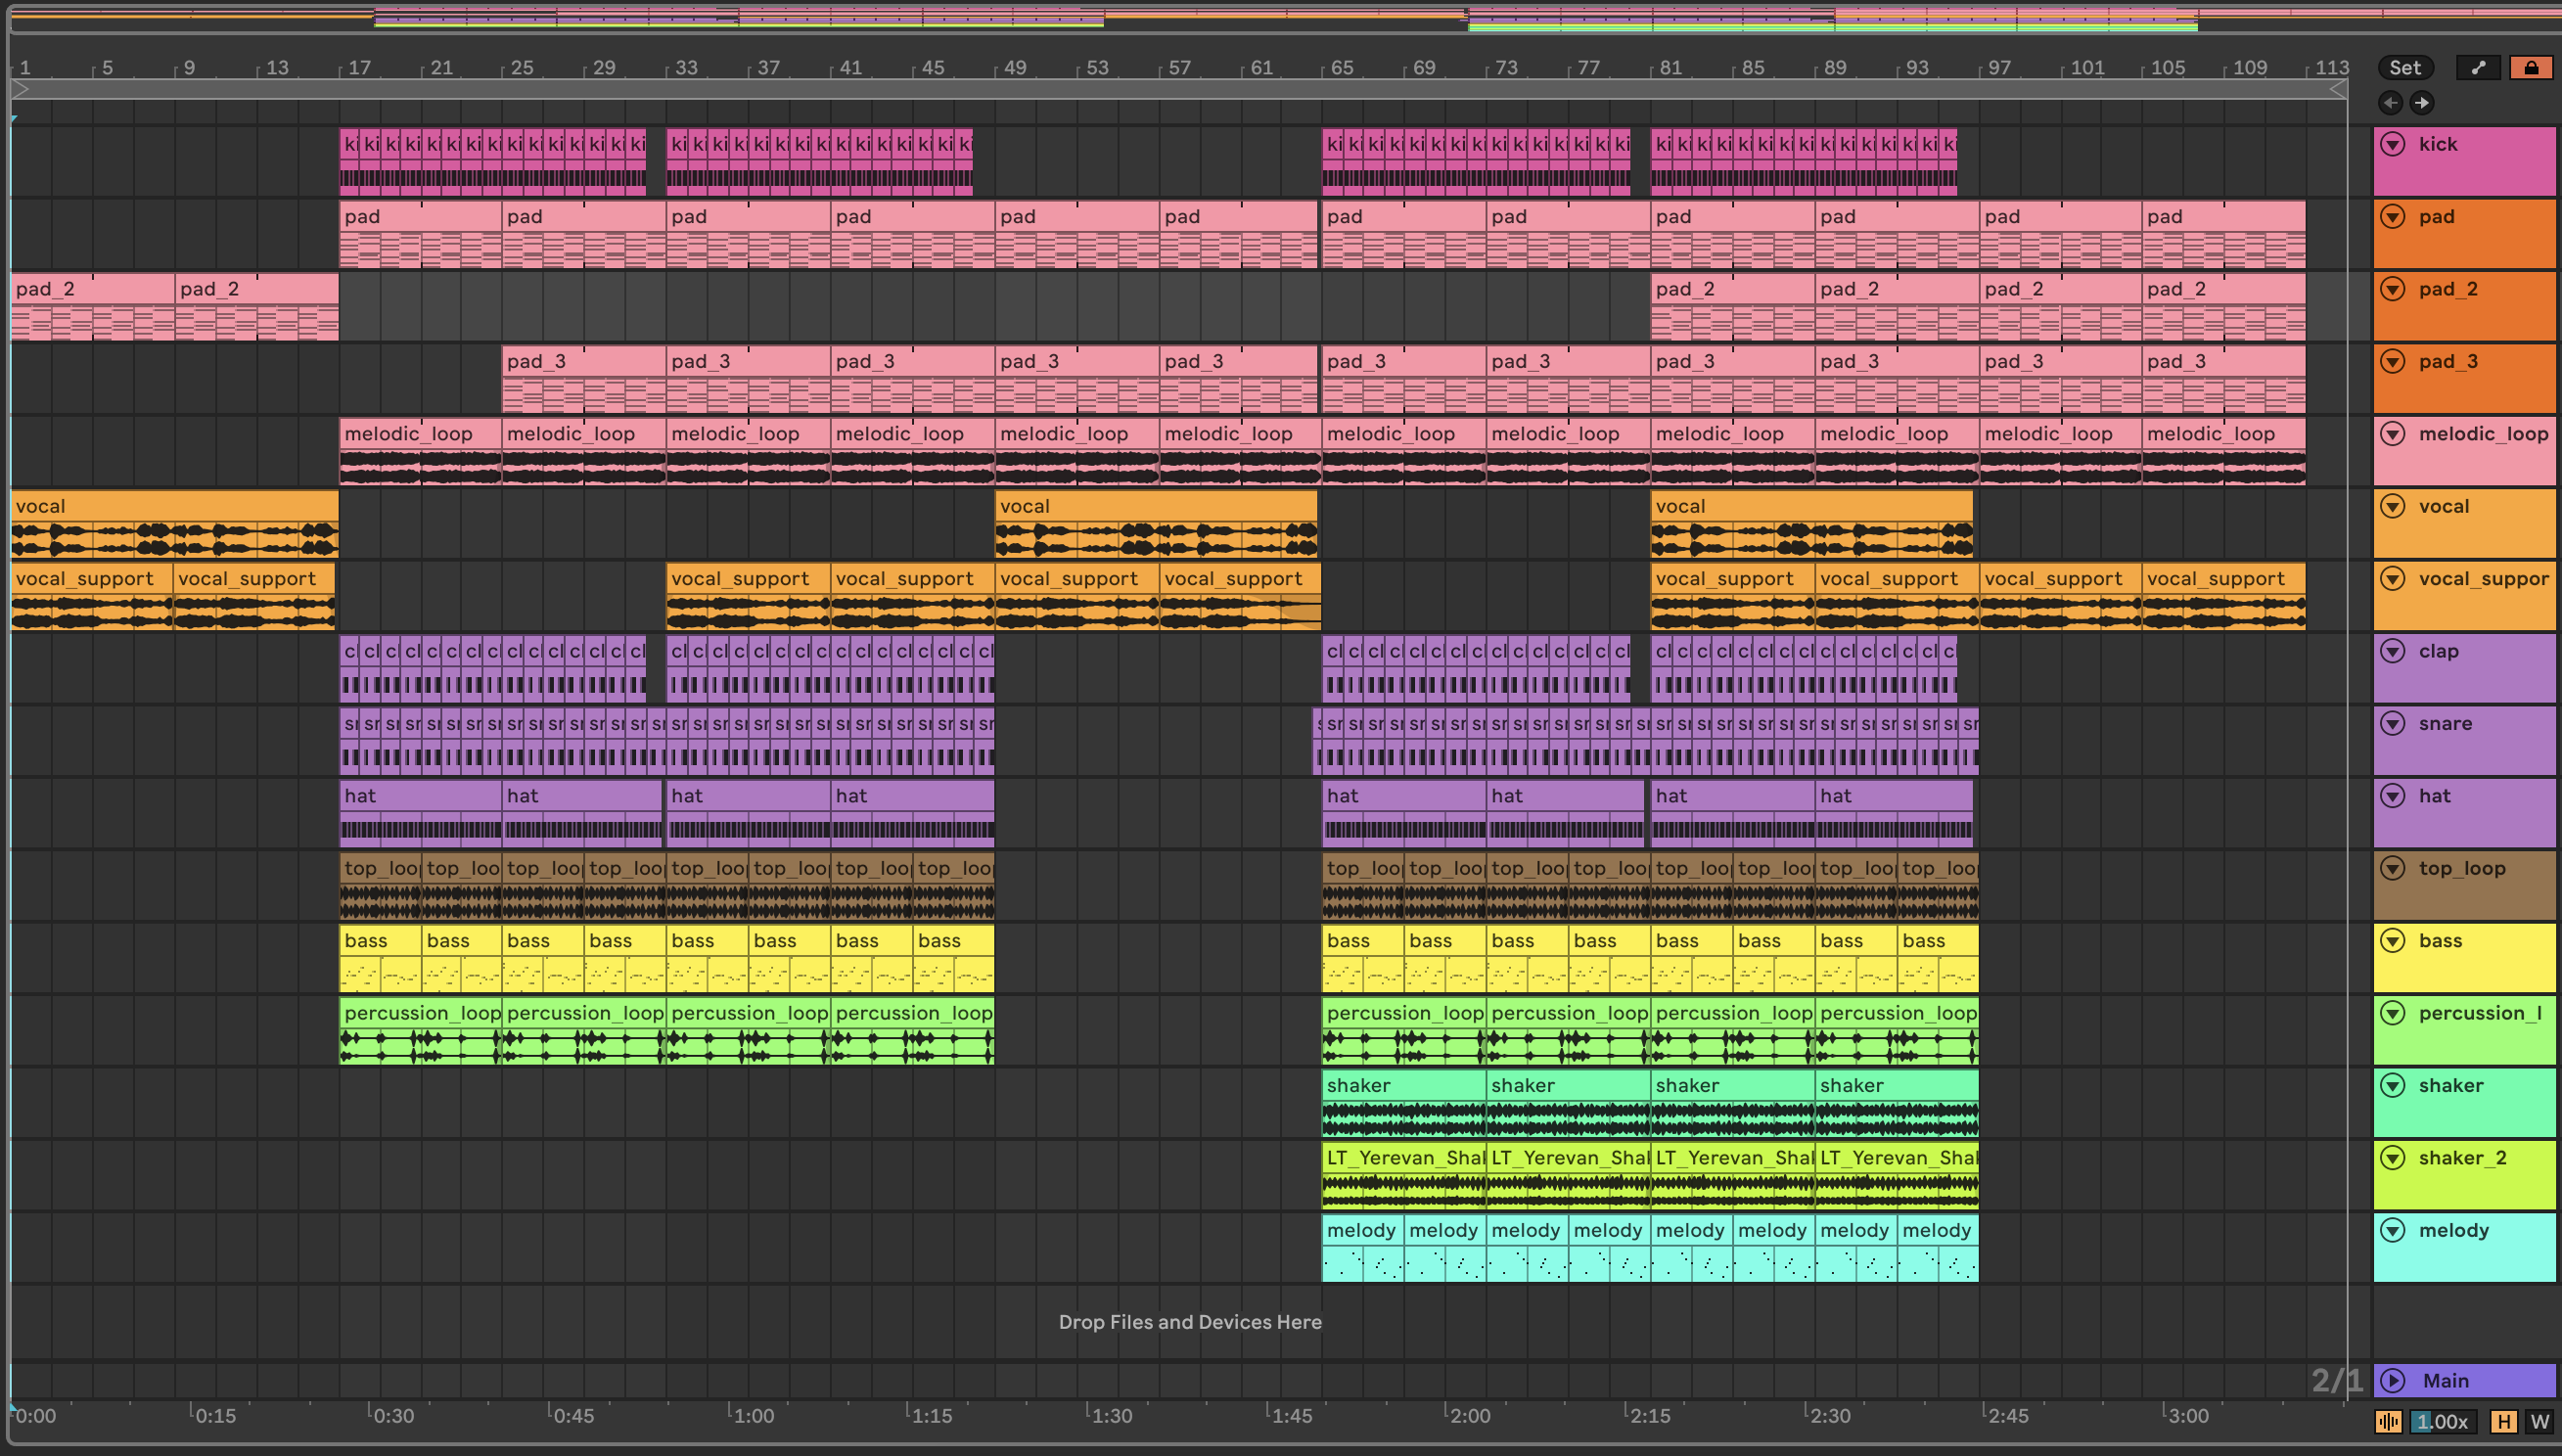Unfold the shaker_2 track

coord(2392,1158)
